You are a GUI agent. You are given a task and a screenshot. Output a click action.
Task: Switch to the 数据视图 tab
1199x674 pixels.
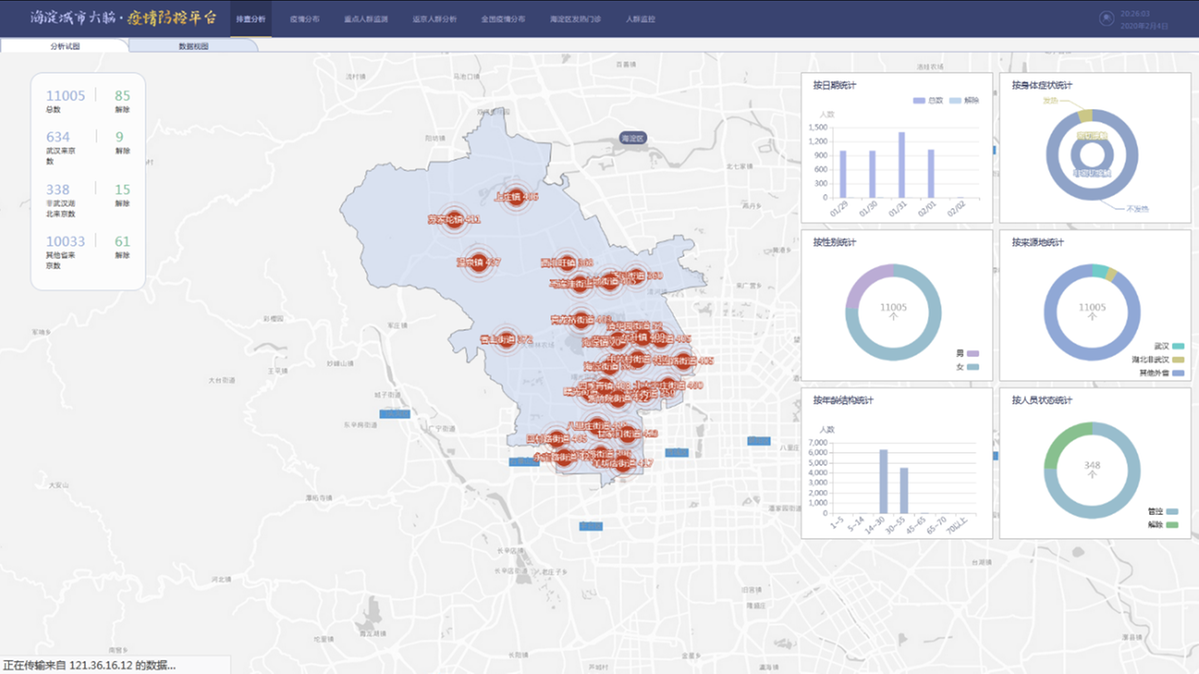click(x=193, y=46)
